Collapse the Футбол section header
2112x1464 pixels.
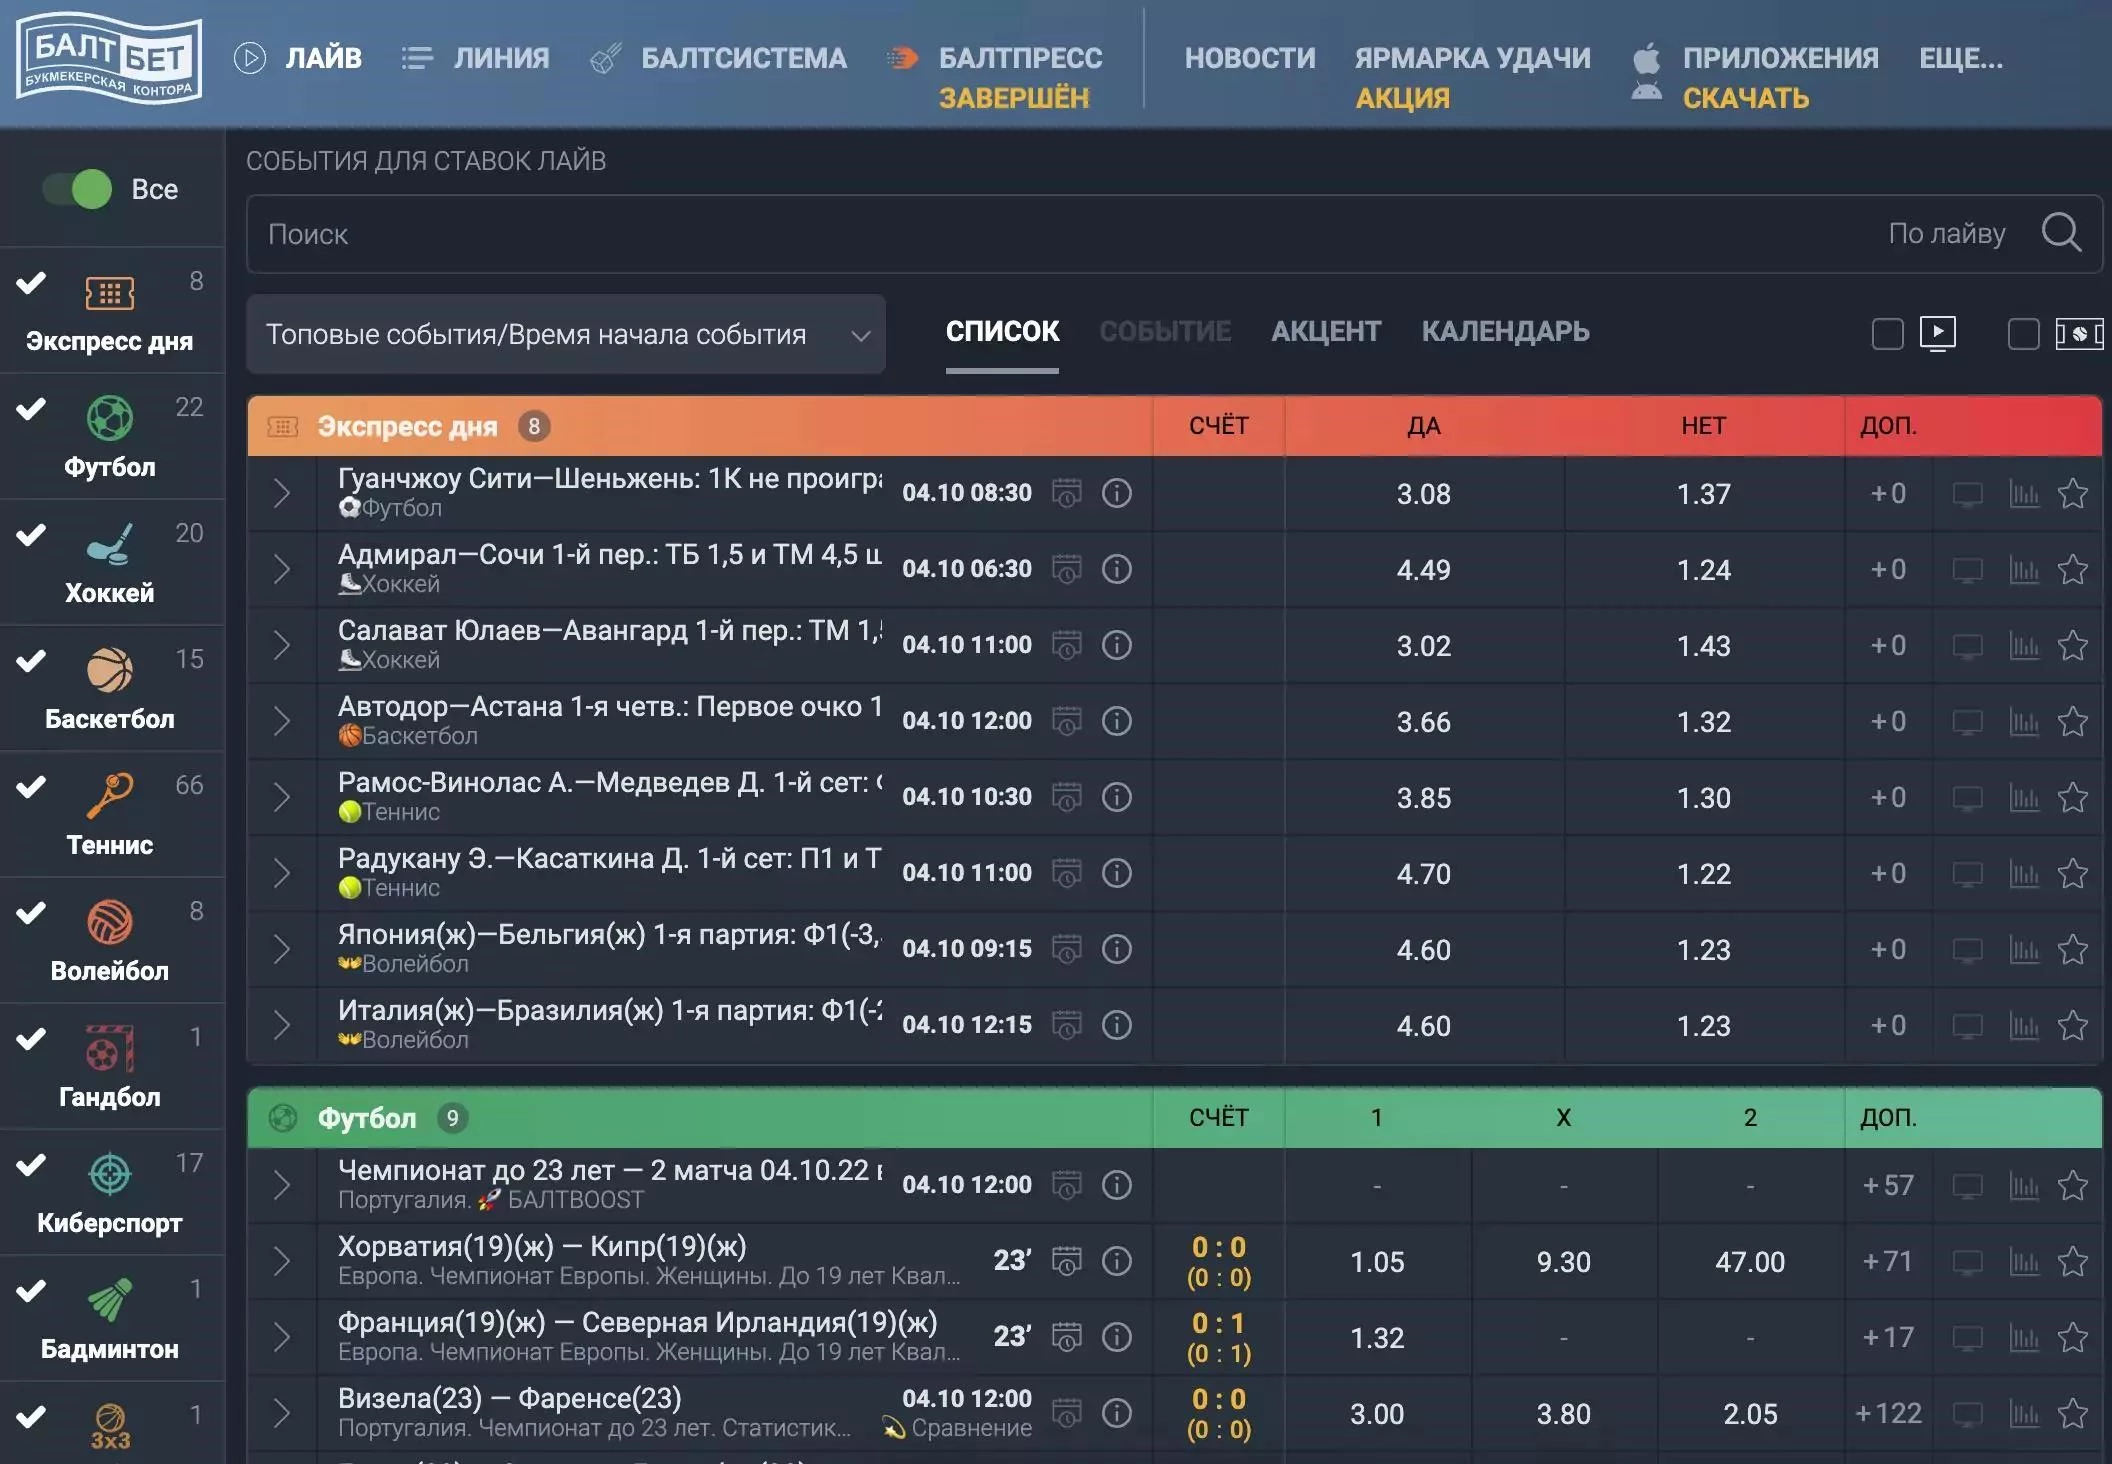(700, 1118)
